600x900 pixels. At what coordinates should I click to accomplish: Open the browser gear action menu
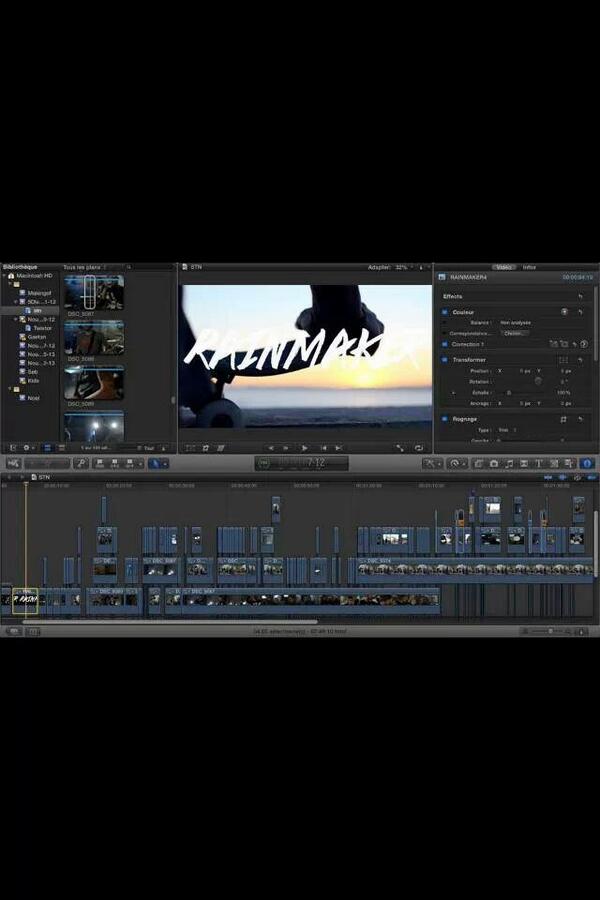pos(28,448)
